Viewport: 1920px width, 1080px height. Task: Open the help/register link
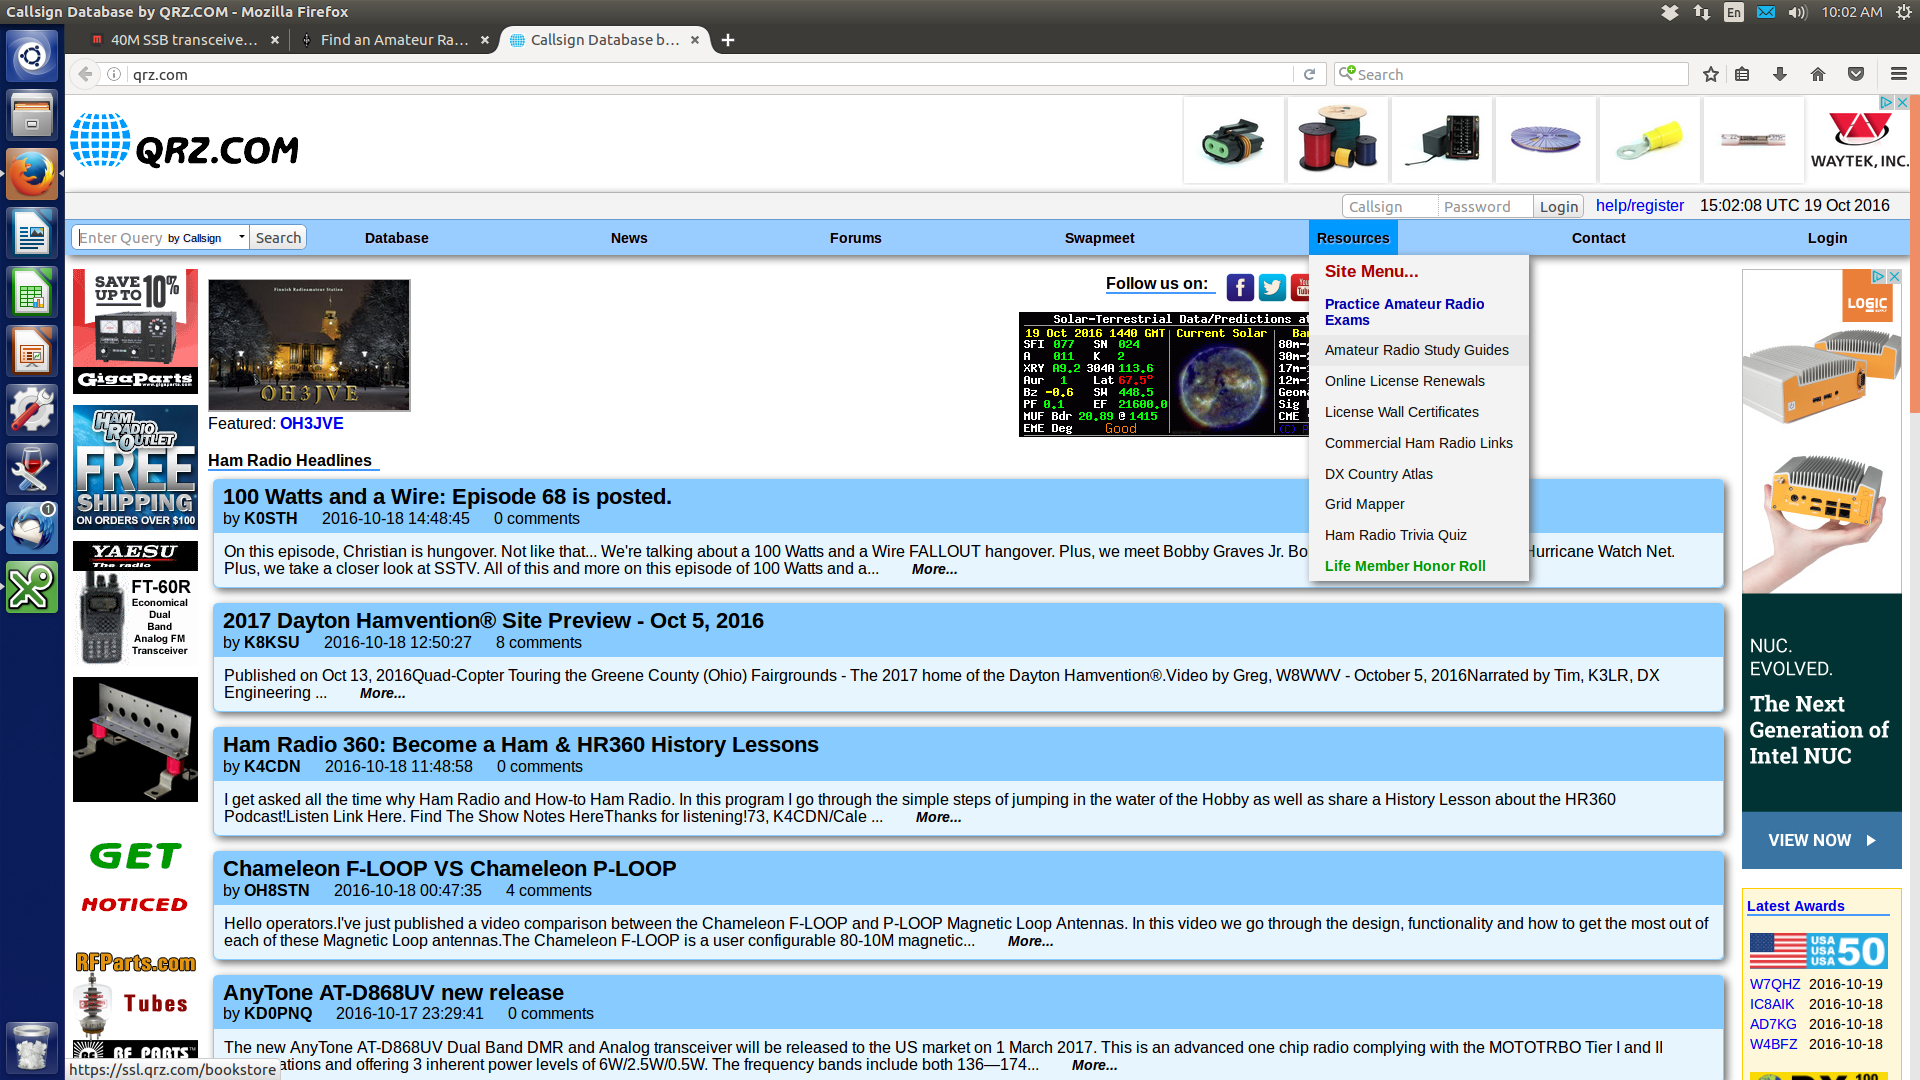pyautogui.click(x=1639, y=206)
